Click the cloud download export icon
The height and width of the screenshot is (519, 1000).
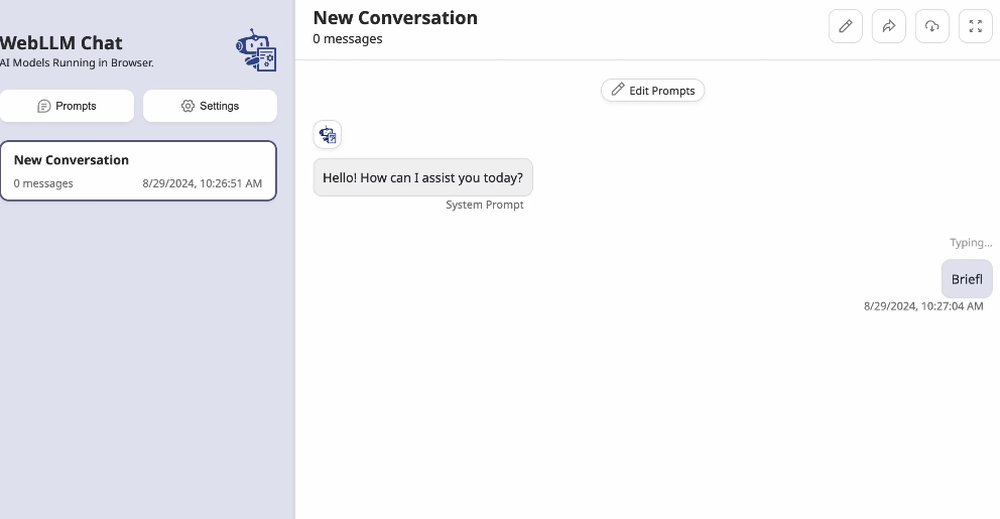(x=932, y=26)
